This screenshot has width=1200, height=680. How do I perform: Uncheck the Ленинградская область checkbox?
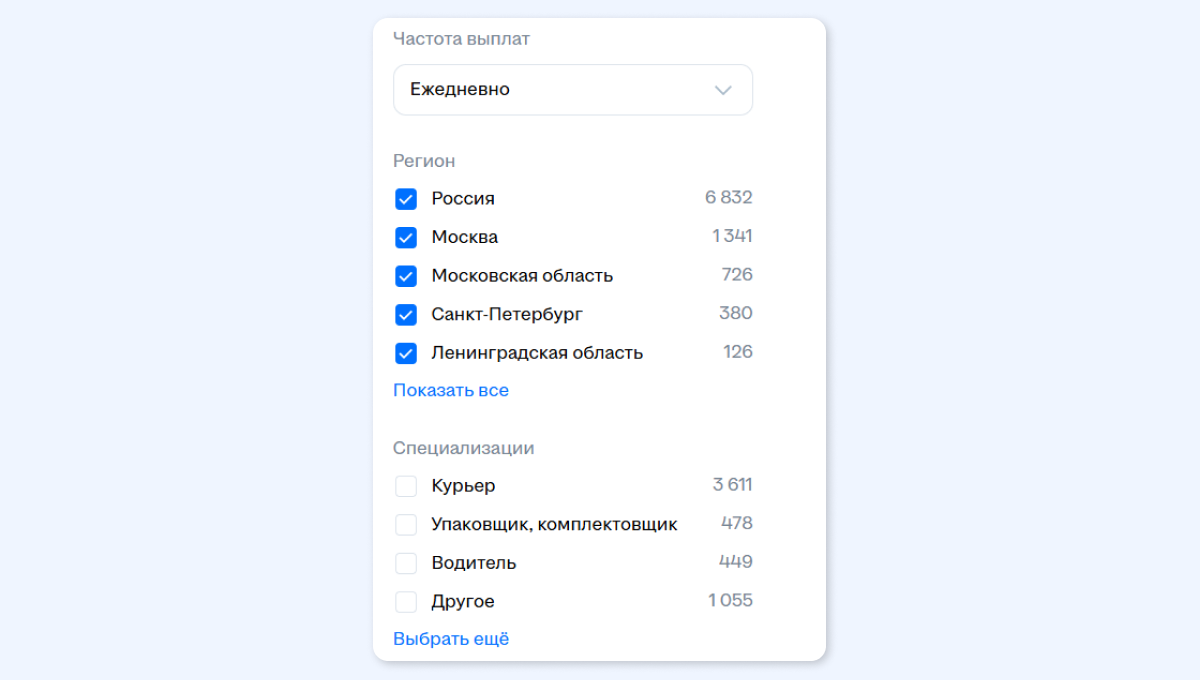[x=406, y=353]
